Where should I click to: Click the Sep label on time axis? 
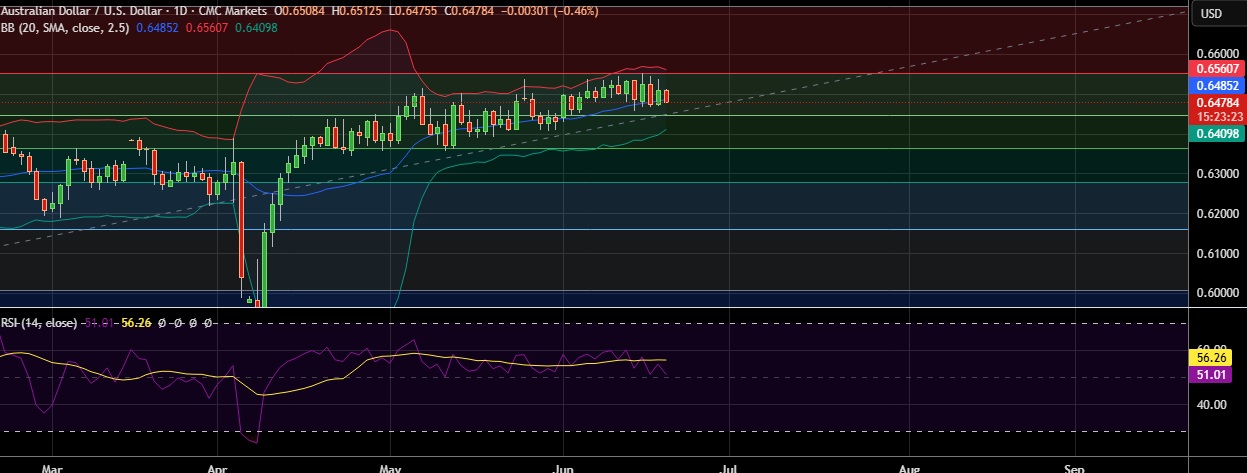(x=1074, y=467)
